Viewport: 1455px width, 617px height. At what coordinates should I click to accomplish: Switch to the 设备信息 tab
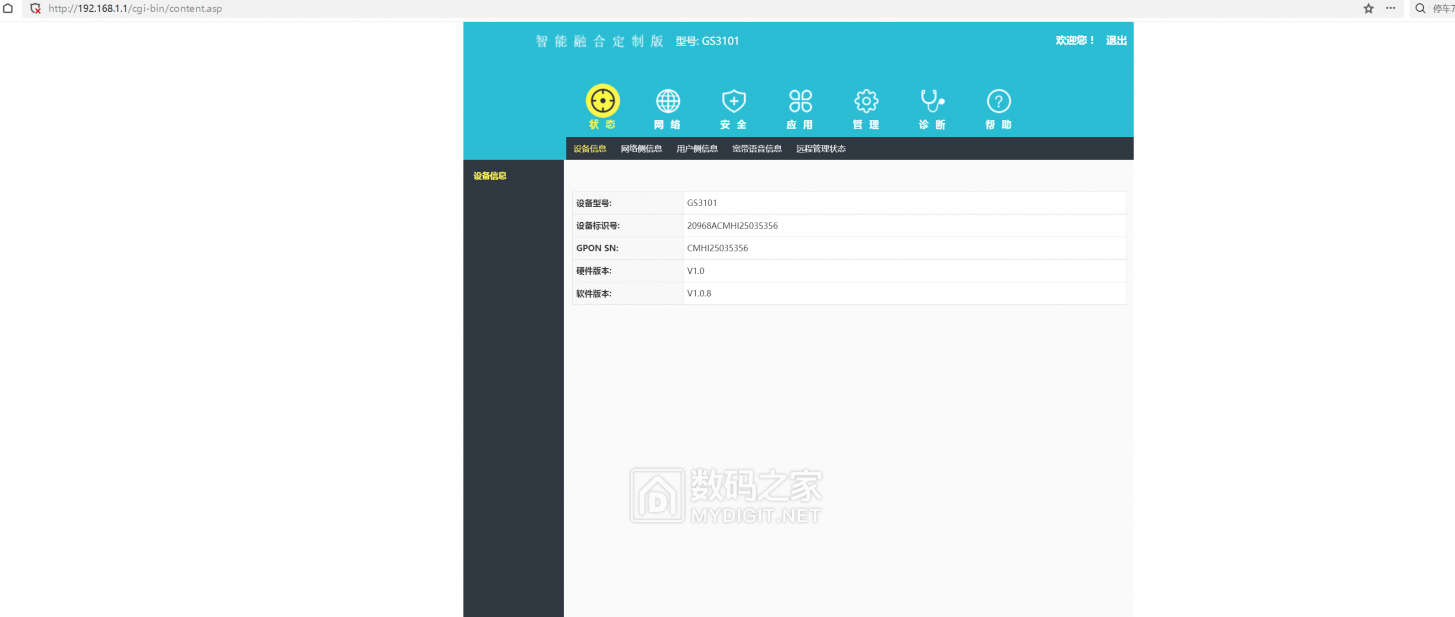589,149
